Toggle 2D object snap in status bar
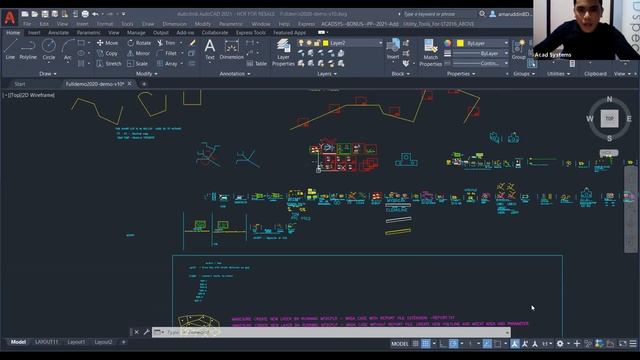Screen dimensions: 640x360 coord(498,344)
